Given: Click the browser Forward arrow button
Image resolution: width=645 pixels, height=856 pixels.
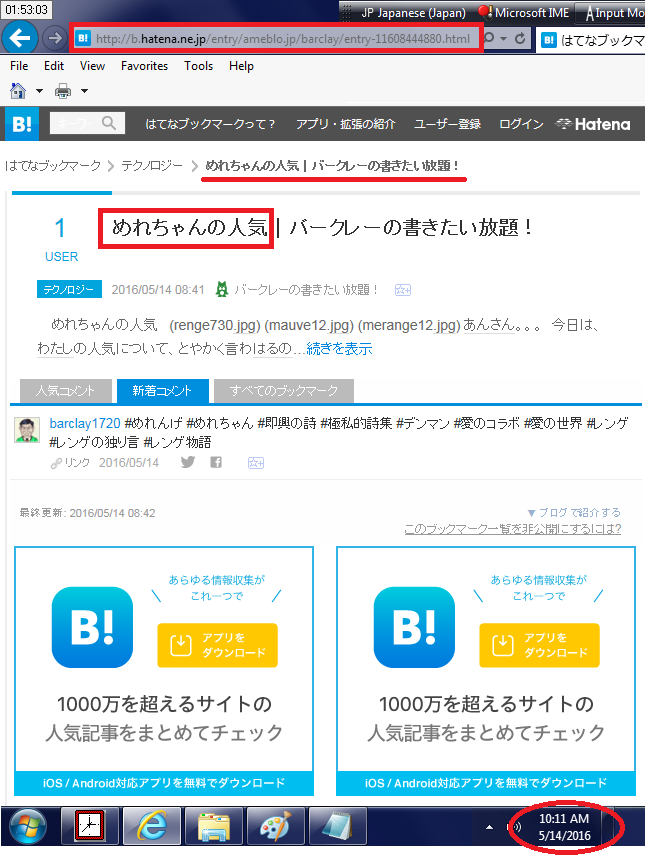Looking at the screenshot, I should coord(54,38).
